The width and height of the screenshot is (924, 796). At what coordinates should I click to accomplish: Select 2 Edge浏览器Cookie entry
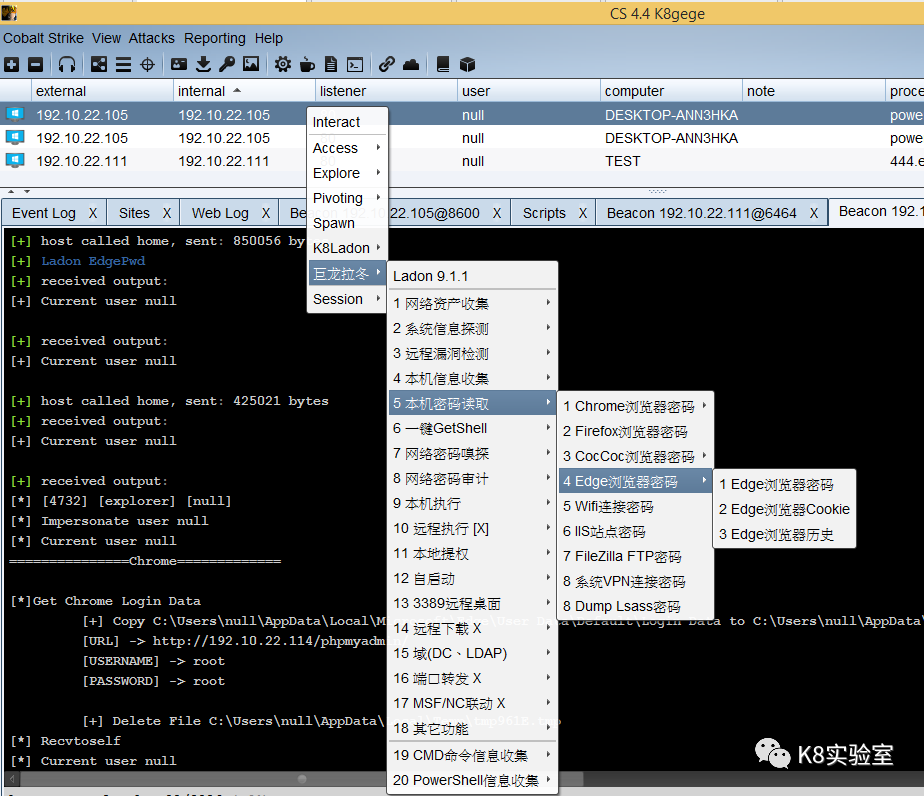784,509
